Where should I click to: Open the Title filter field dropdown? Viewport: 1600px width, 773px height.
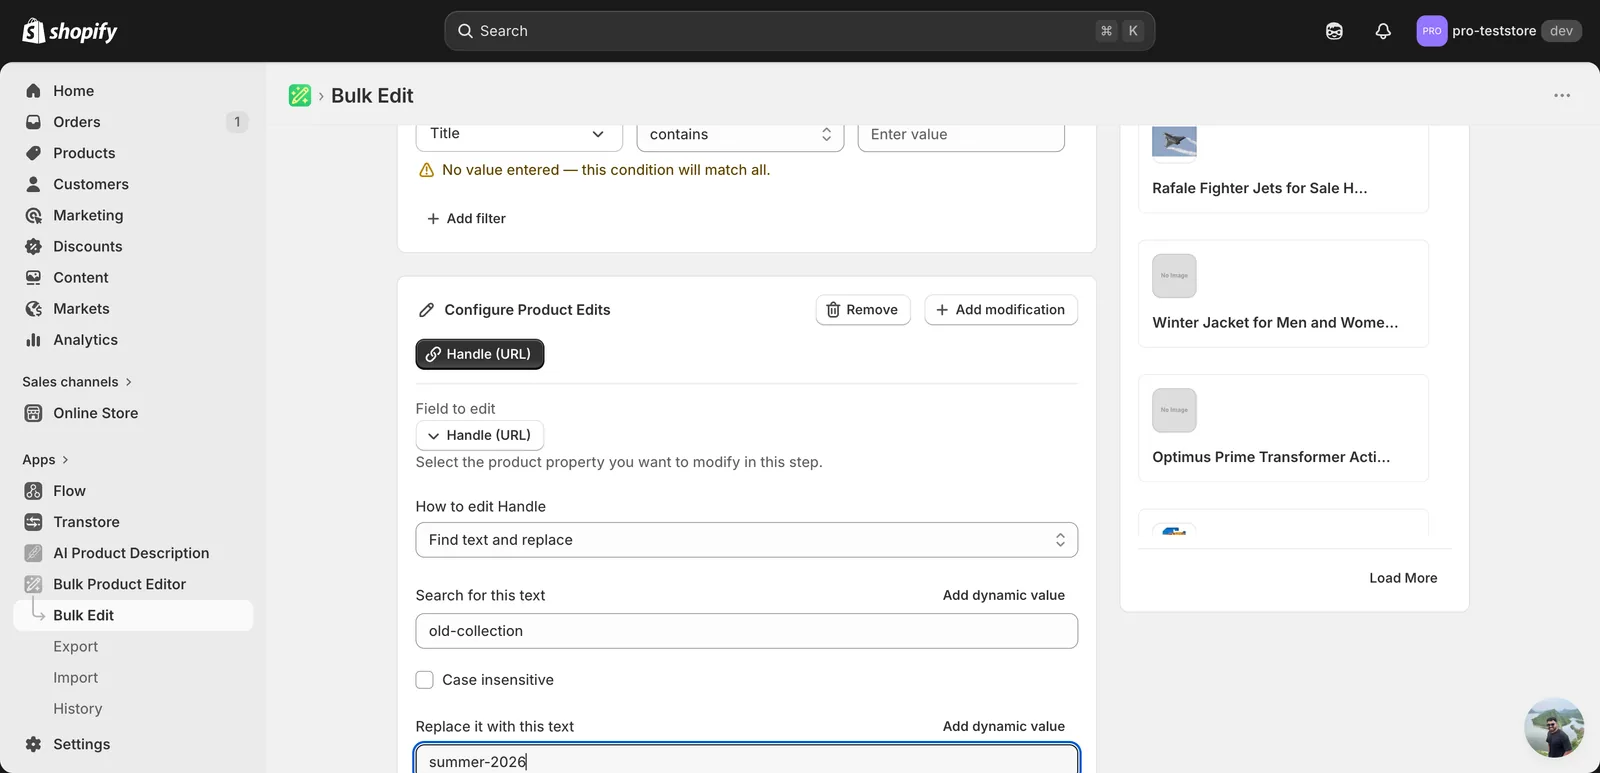click(x=519, y=134)
